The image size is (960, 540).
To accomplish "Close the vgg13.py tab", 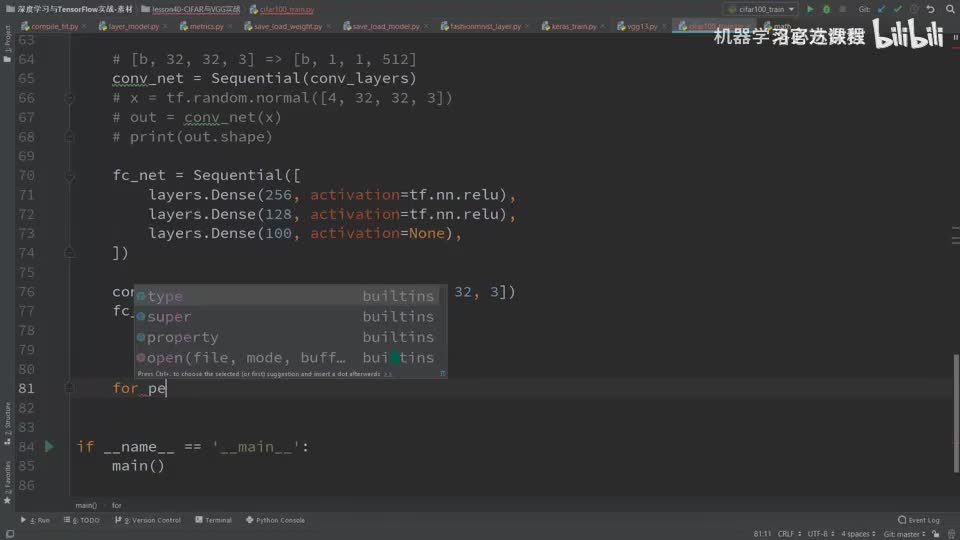I will (664, 26).
